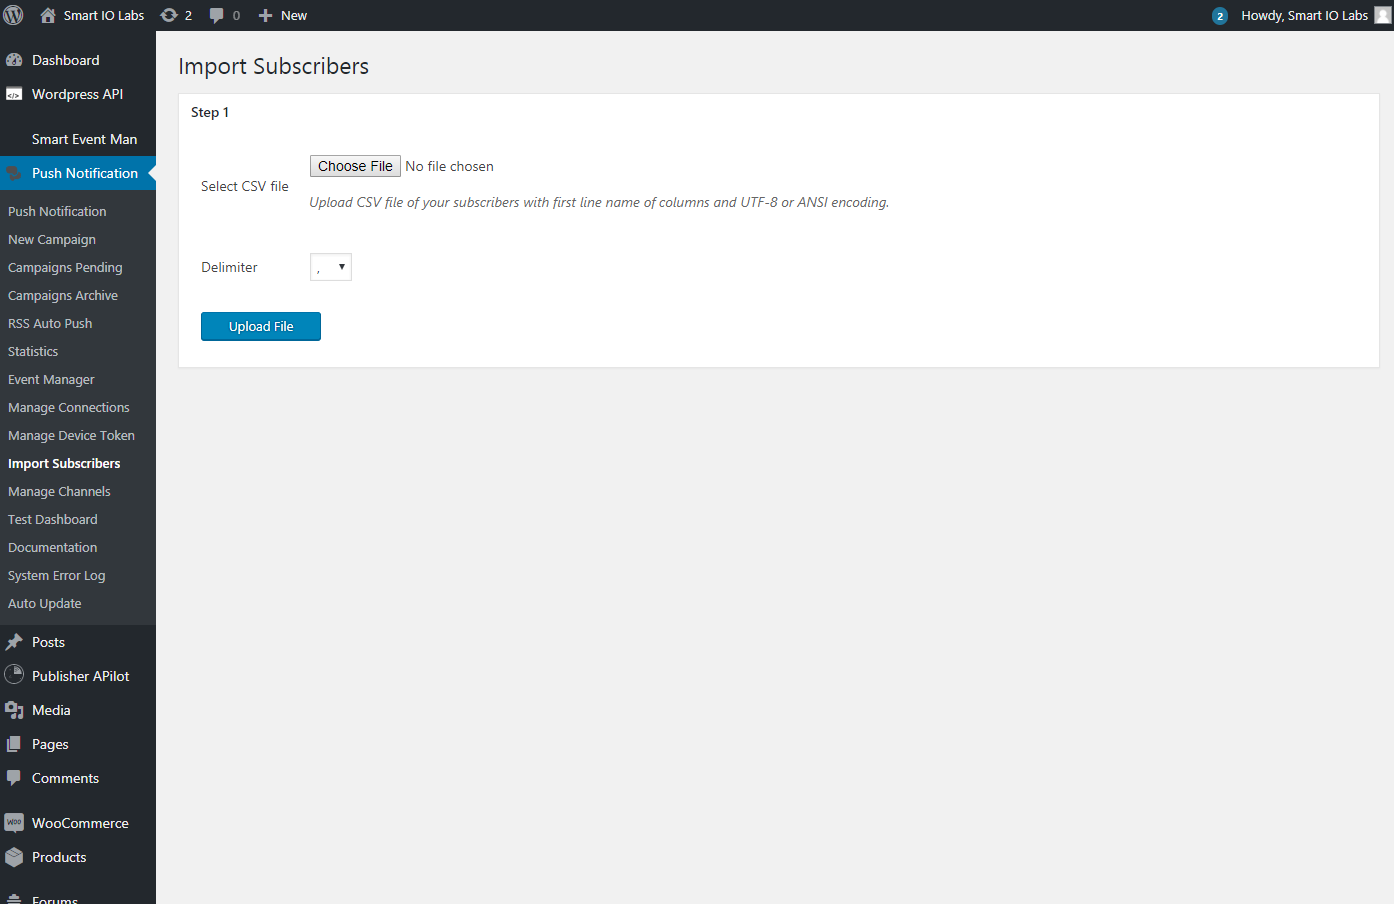This screenshot has height=904, width=1394.
Task: Open Products menu item
Action: (x=78, y=857)
